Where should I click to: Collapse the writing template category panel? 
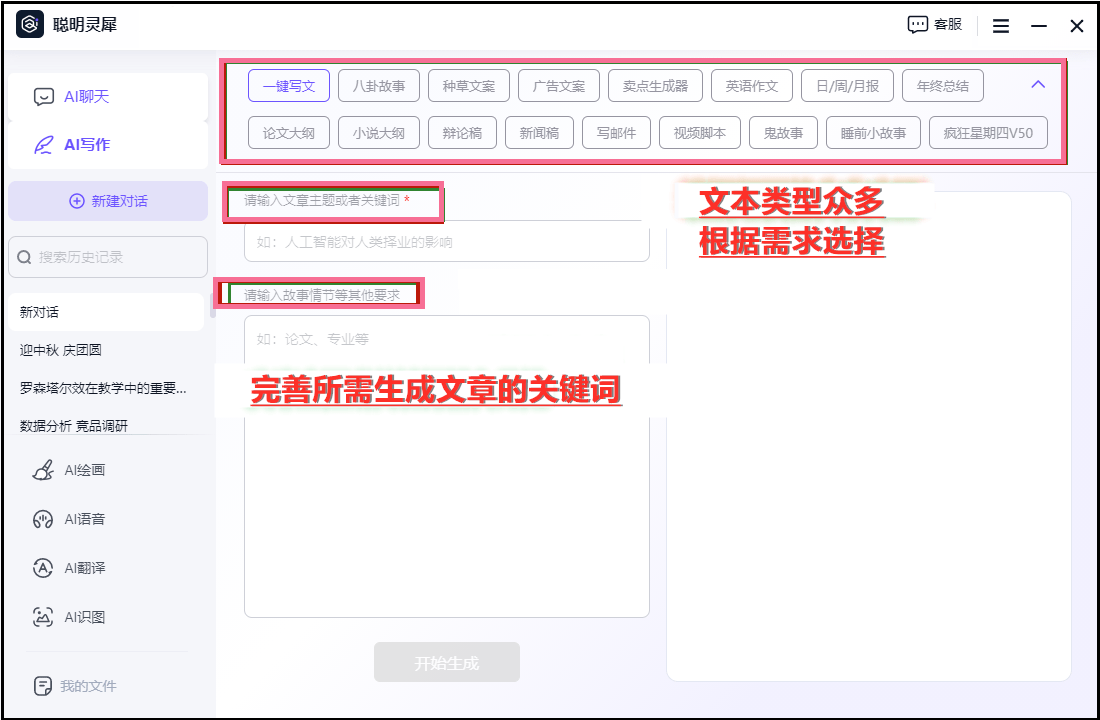point(1038,85)
